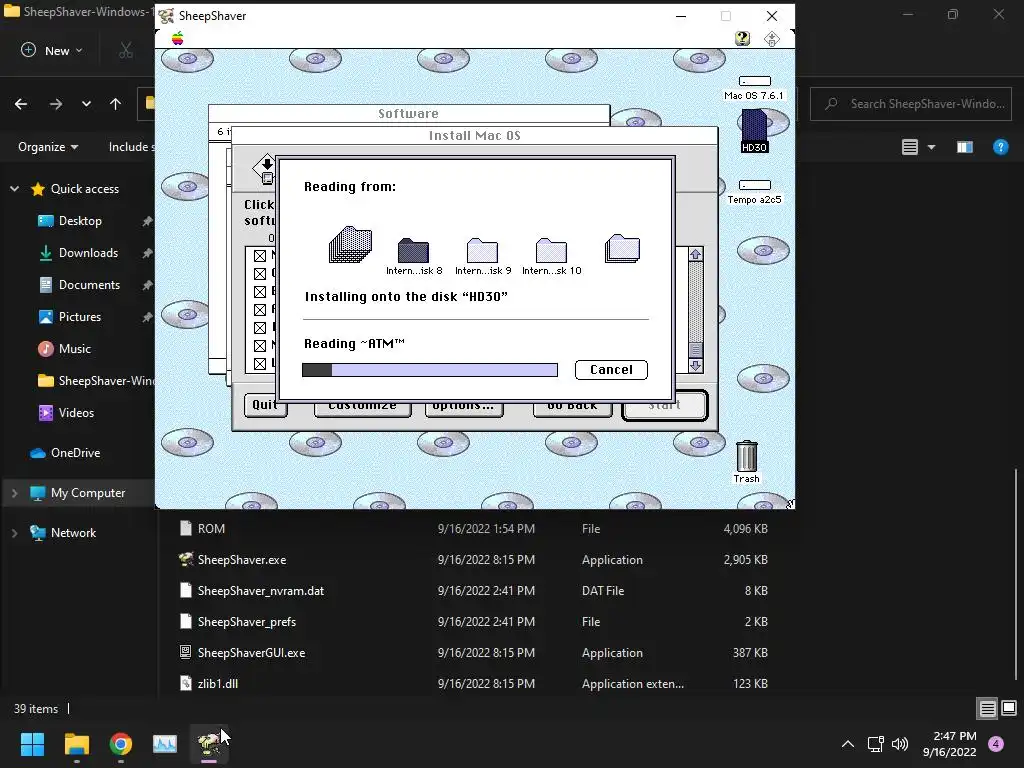The width and height of the screenshot is (1024, 768).
Task: Open the Mac application switcher icon
Action: (771, 39)
